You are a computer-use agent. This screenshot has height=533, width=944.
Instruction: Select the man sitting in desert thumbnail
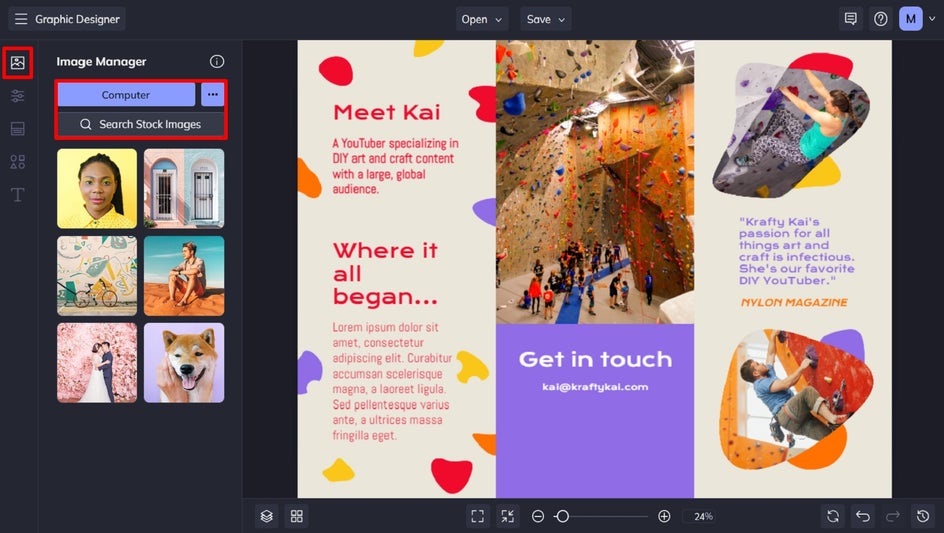(184, 276)
